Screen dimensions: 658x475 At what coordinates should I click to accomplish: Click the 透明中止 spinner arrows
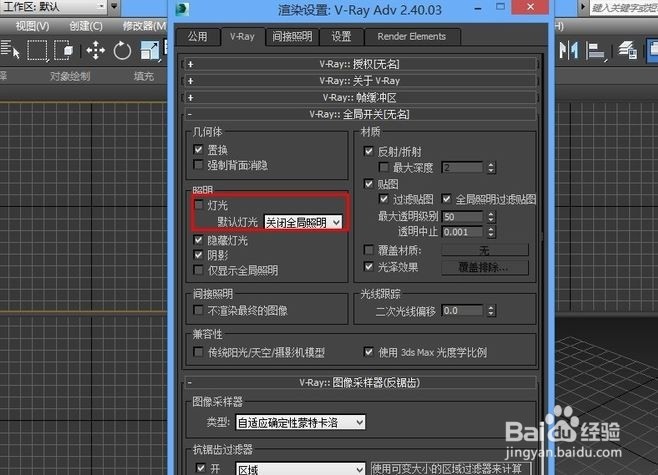491,232
